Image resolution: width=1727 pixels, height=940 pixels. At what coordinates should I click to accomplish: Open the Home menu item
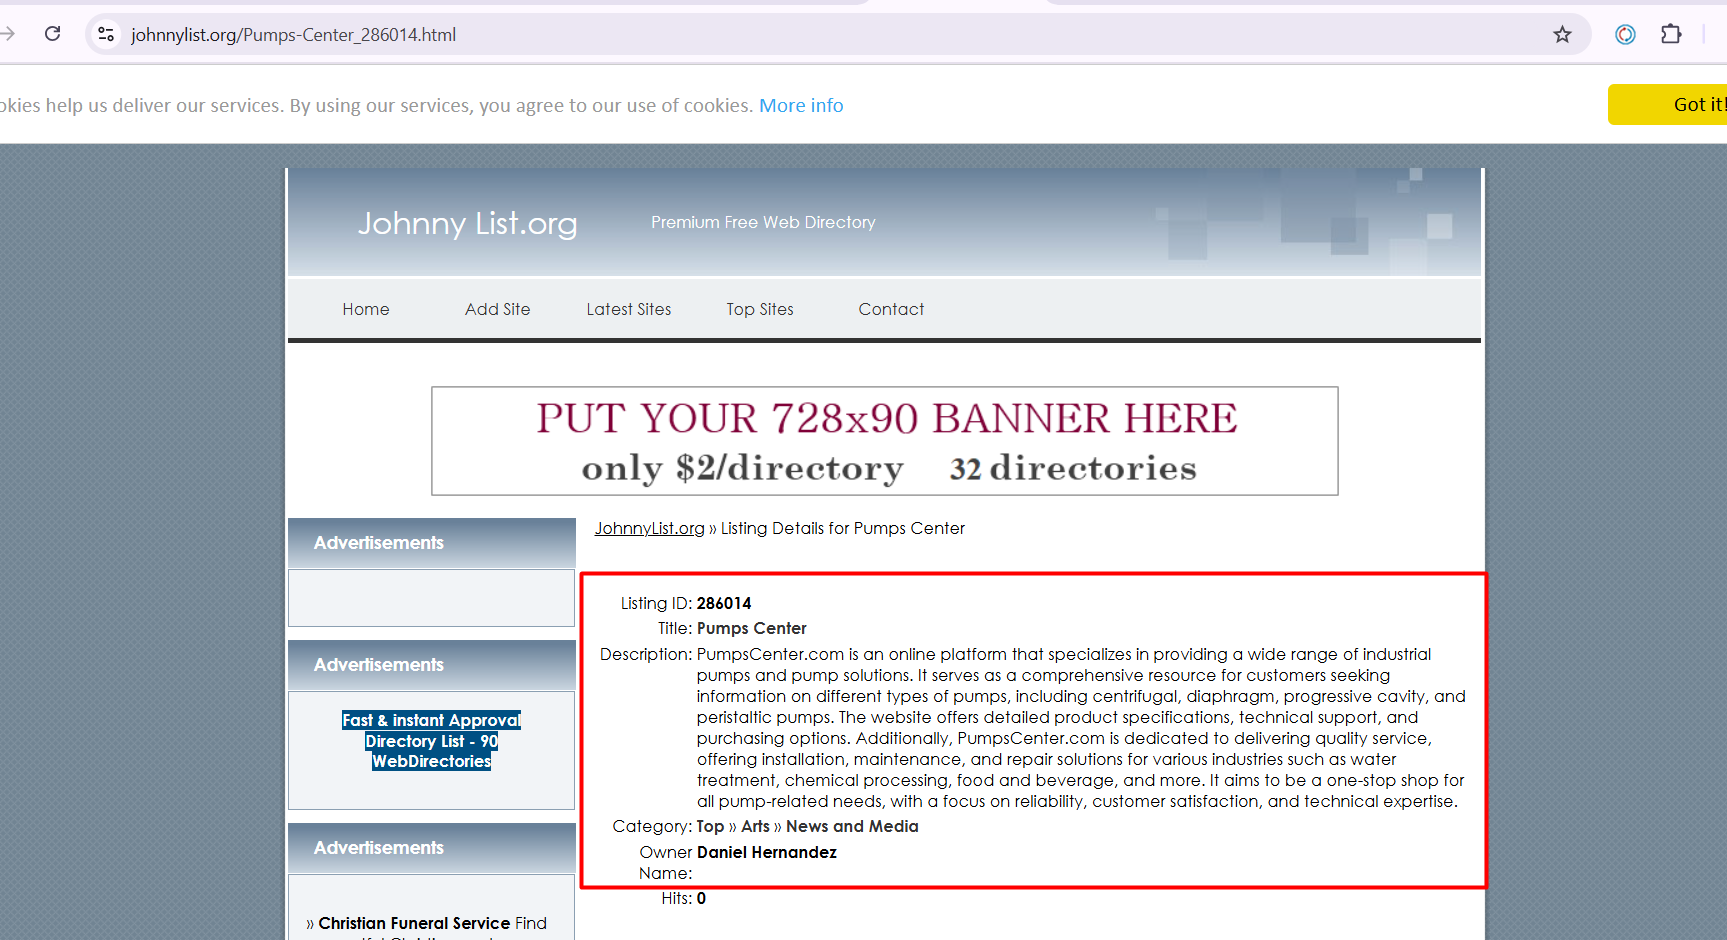[x=366, y=309]
